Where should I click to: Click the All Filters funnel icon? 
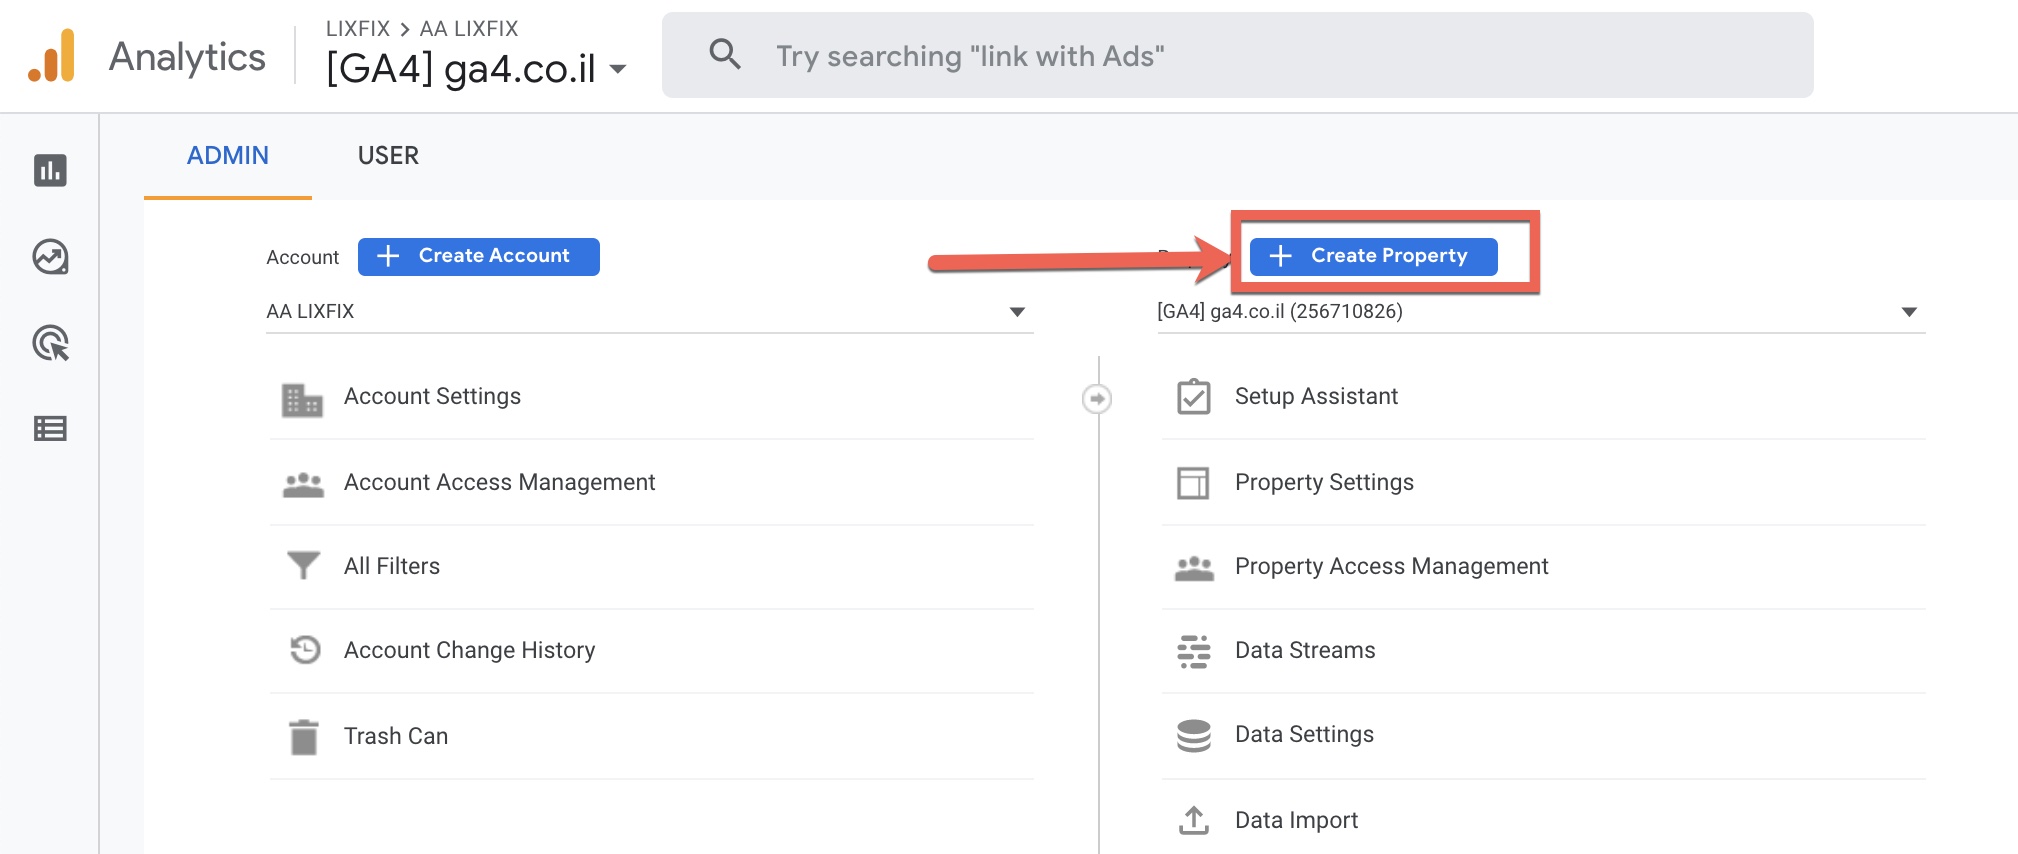[x=303, y=566]
